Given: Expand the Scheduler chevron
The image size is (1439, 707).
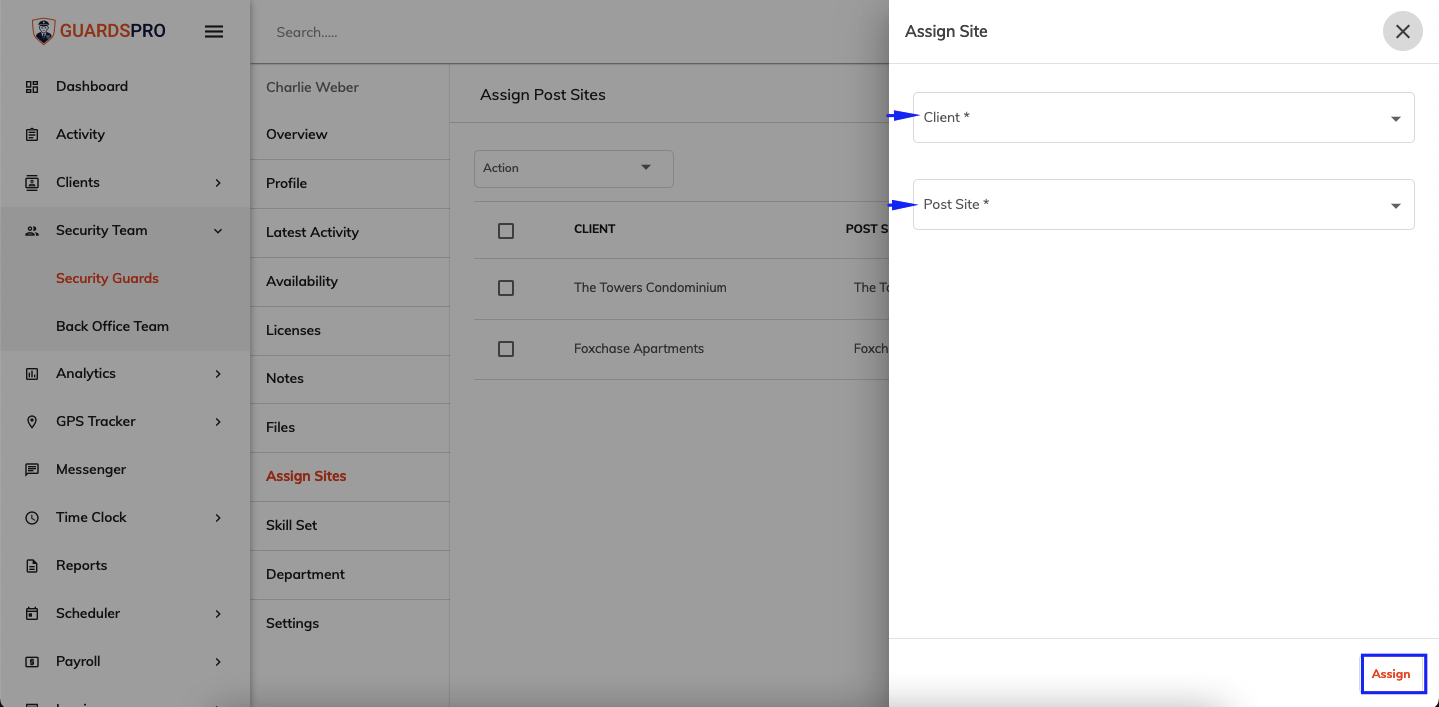Looking at the screenshot, I should point(218,614).
